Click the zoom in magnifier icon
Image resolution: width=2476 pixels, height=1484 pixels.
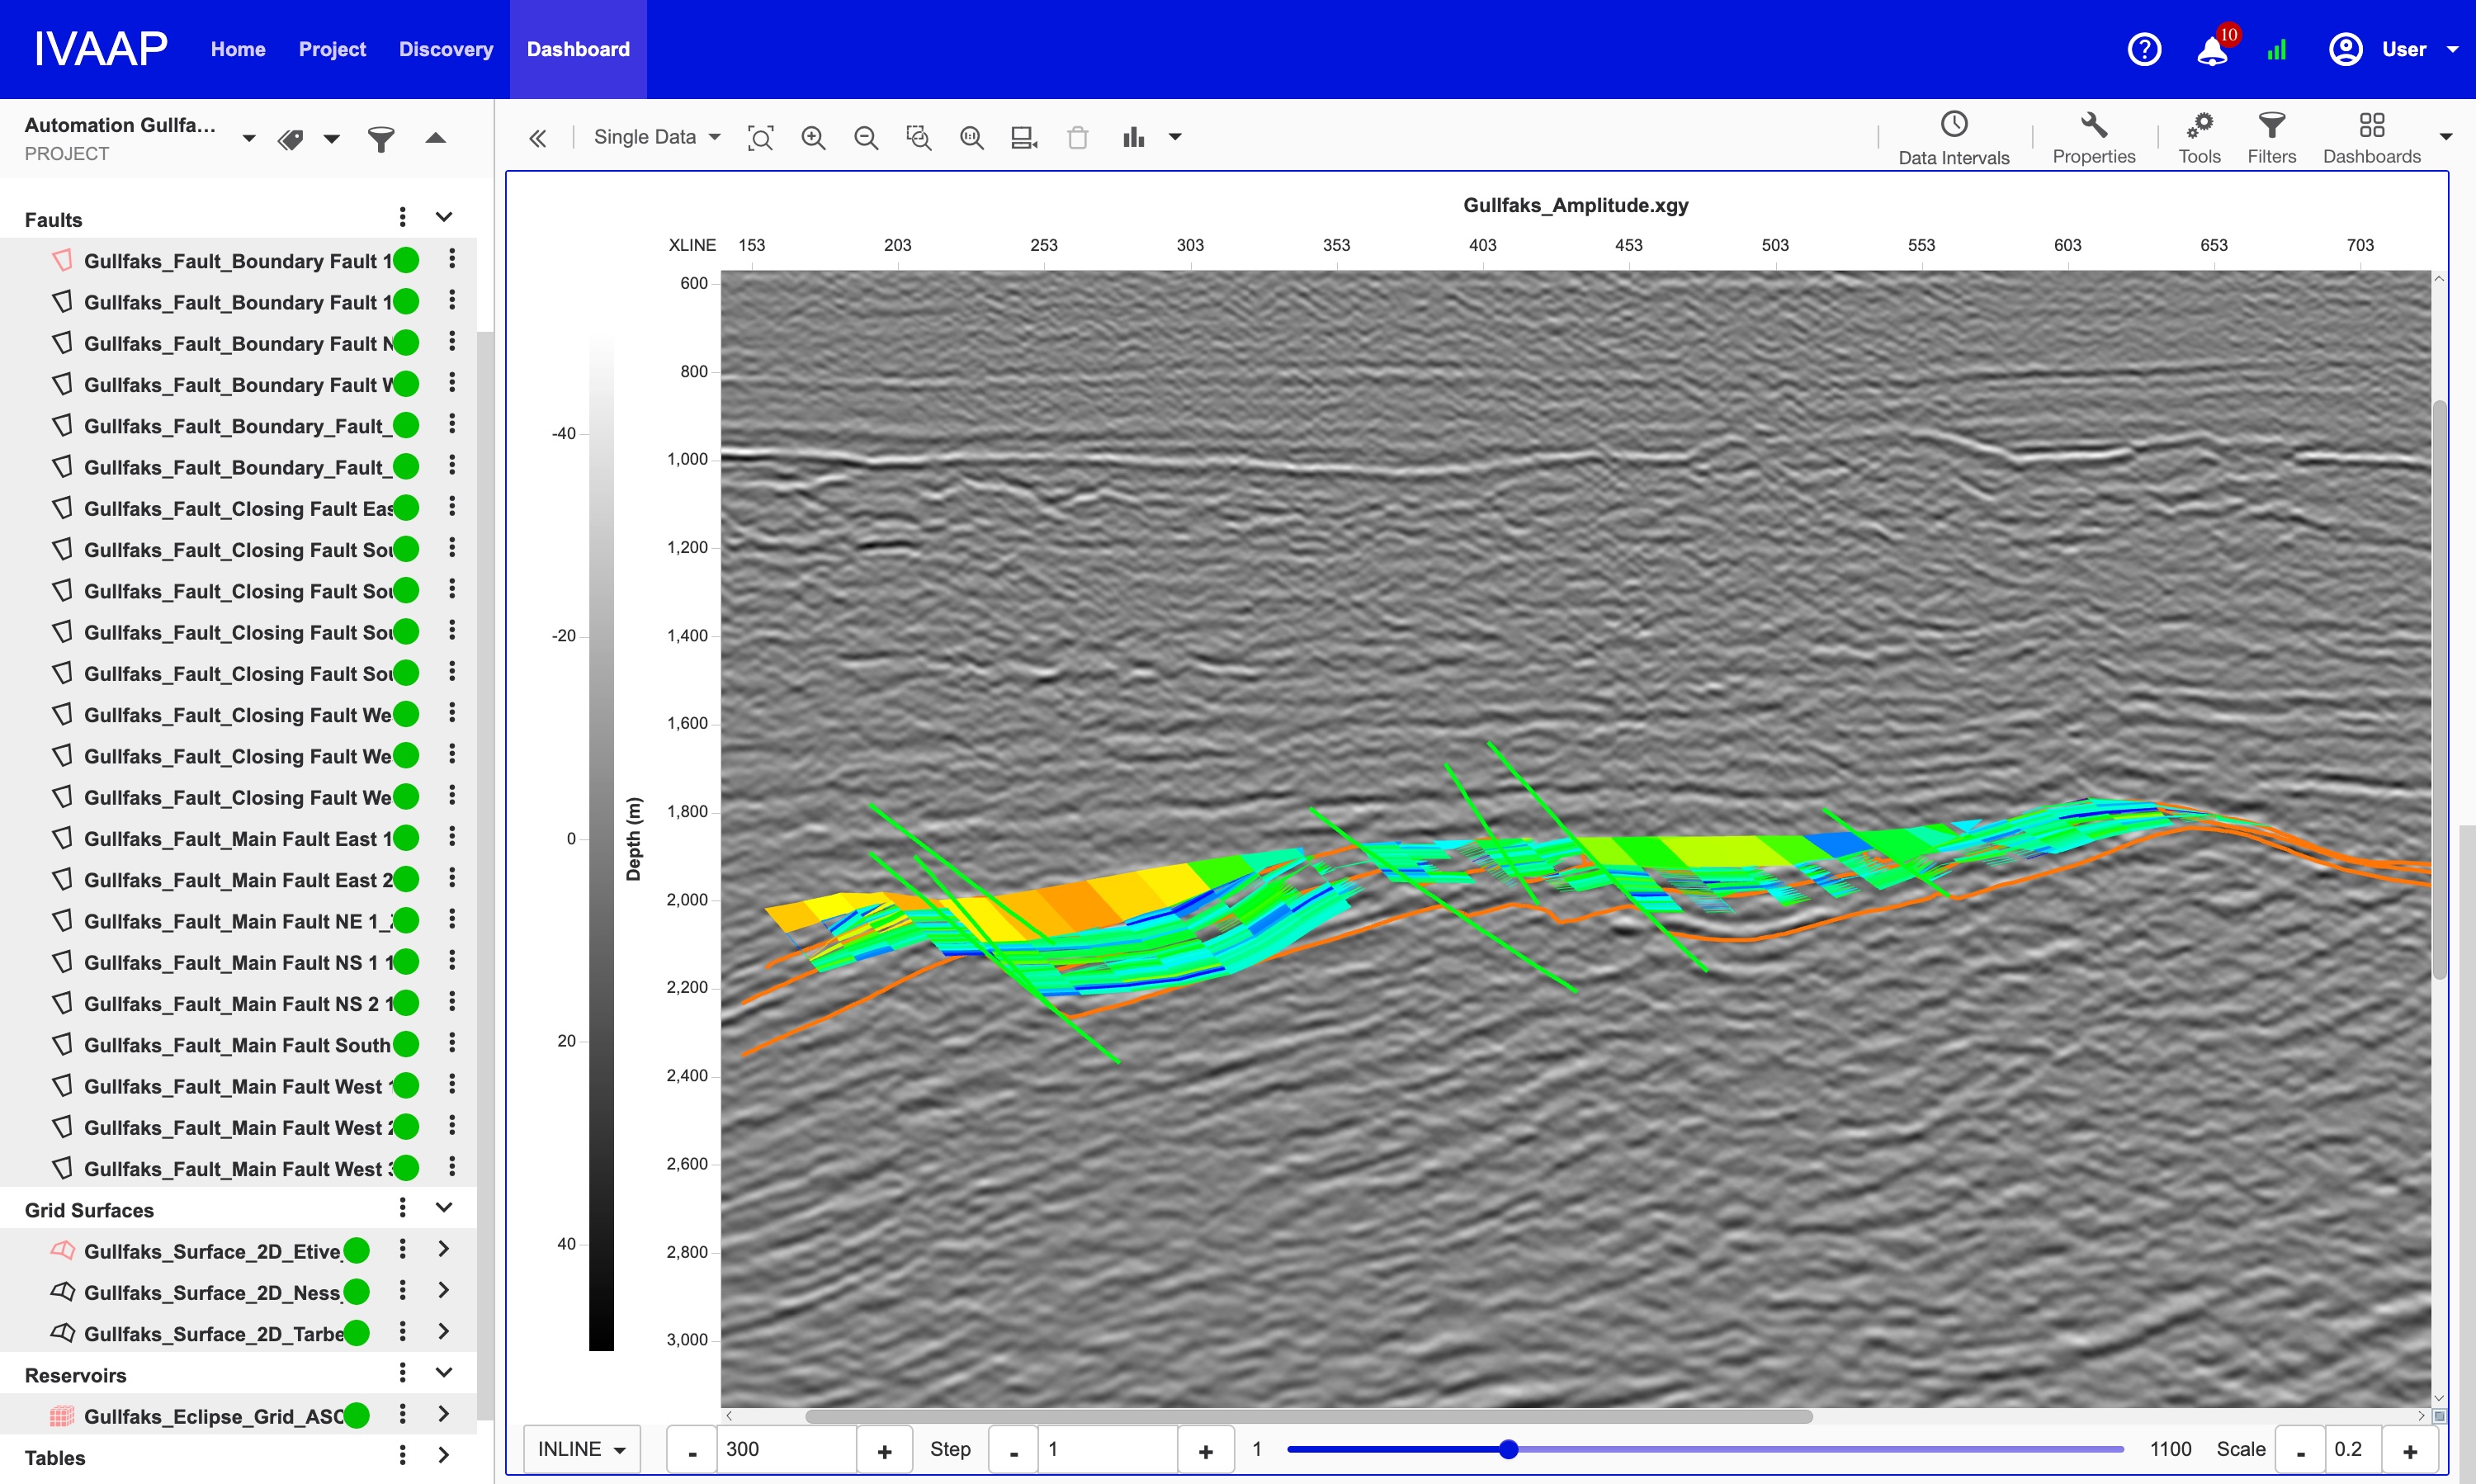tap(814, 138)
